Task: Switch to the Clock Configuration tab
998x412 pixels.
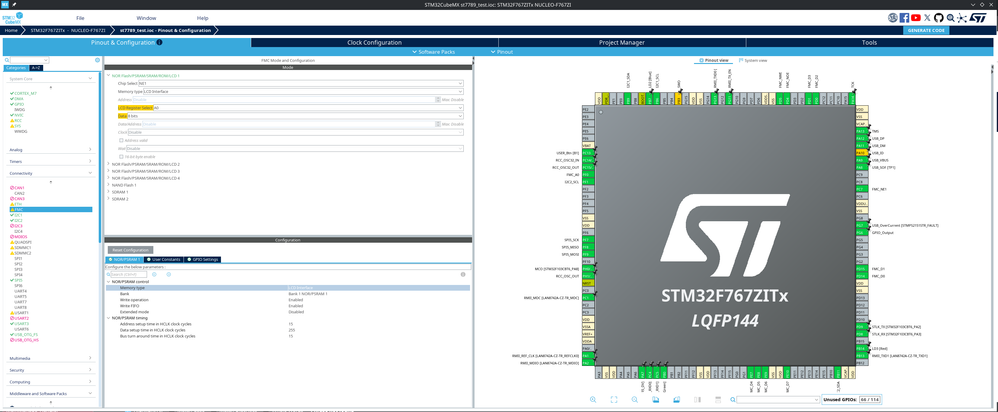Action: coord(374,43)
